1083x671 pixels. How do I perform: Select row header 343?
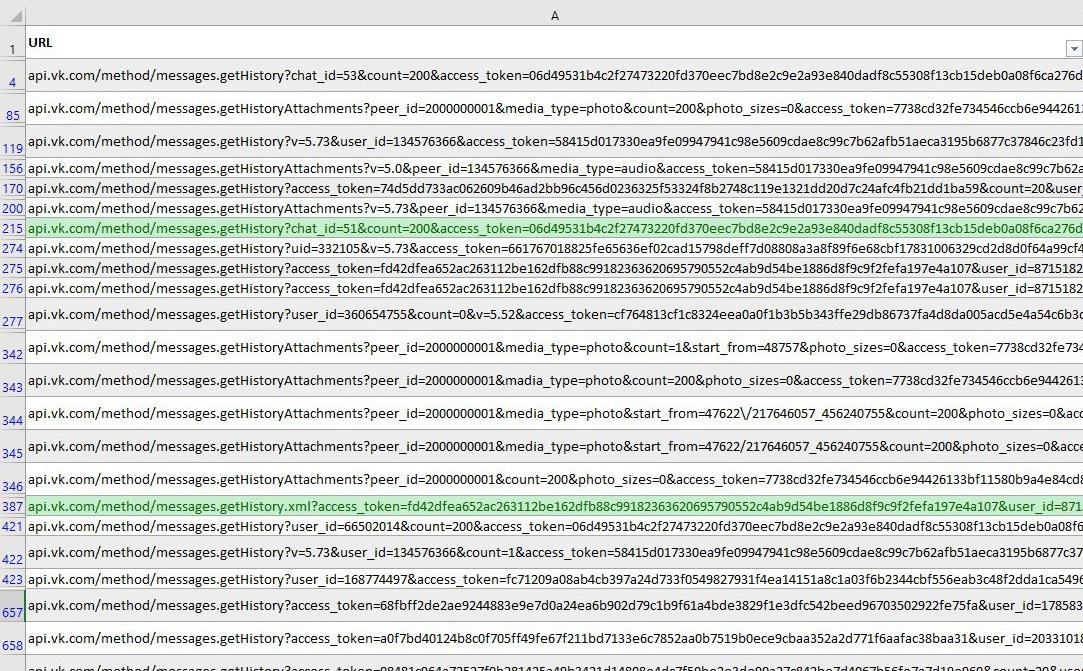12,381
